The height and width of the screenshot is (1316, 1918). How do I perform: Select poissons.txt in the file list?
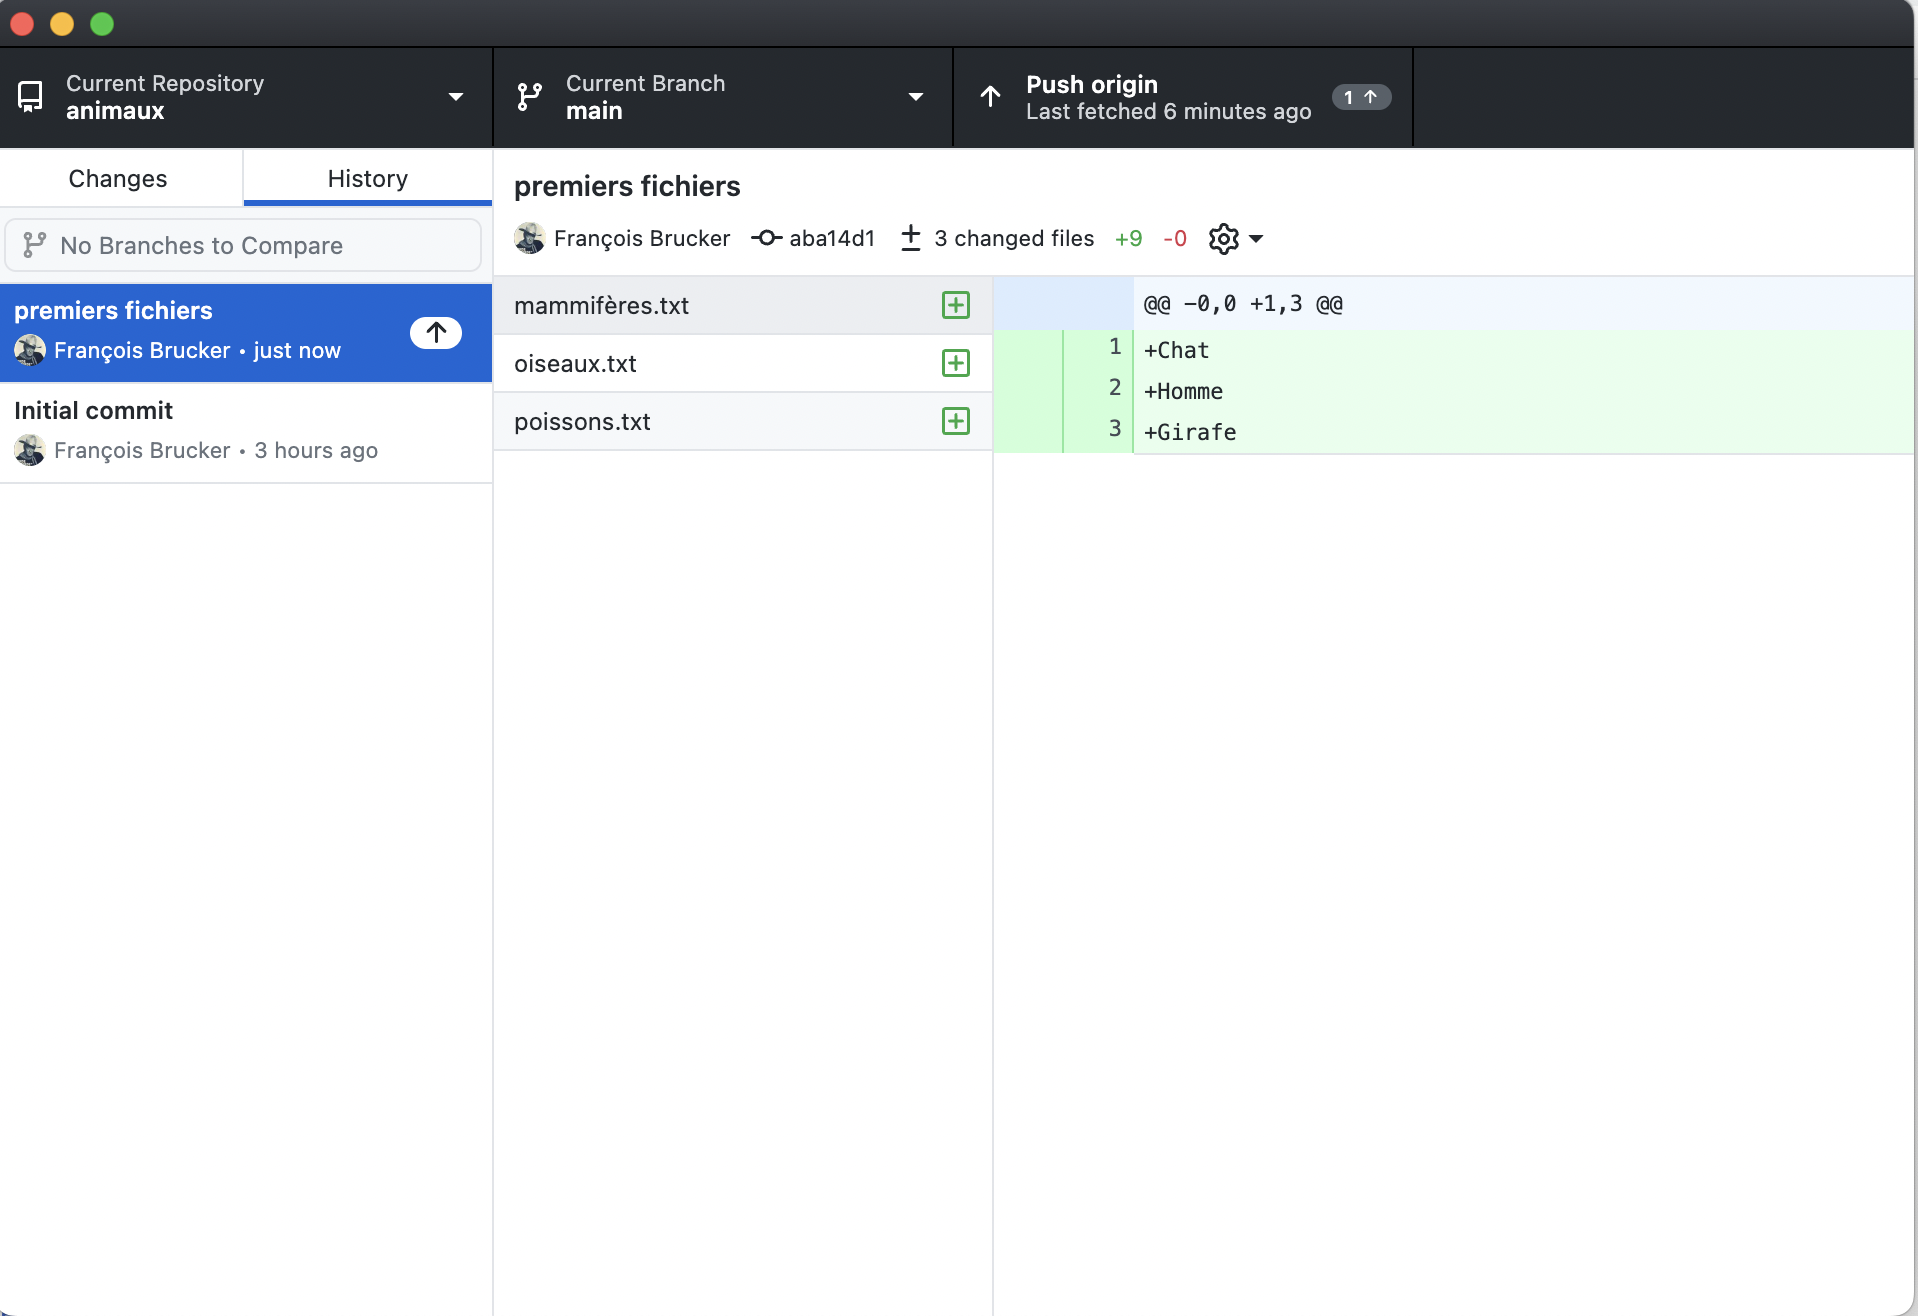tap(582, 421)
